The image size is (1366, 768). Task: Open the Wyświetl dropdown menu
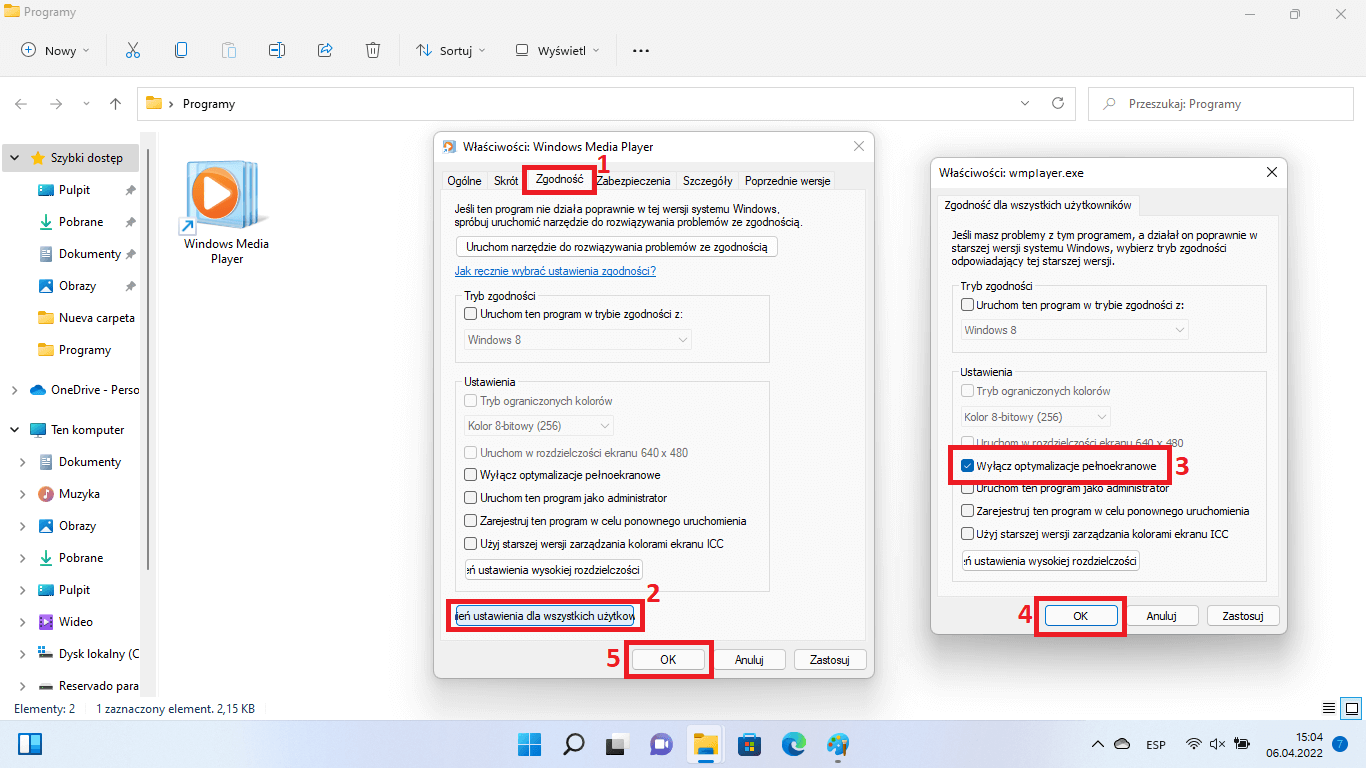tap(558, 50)
